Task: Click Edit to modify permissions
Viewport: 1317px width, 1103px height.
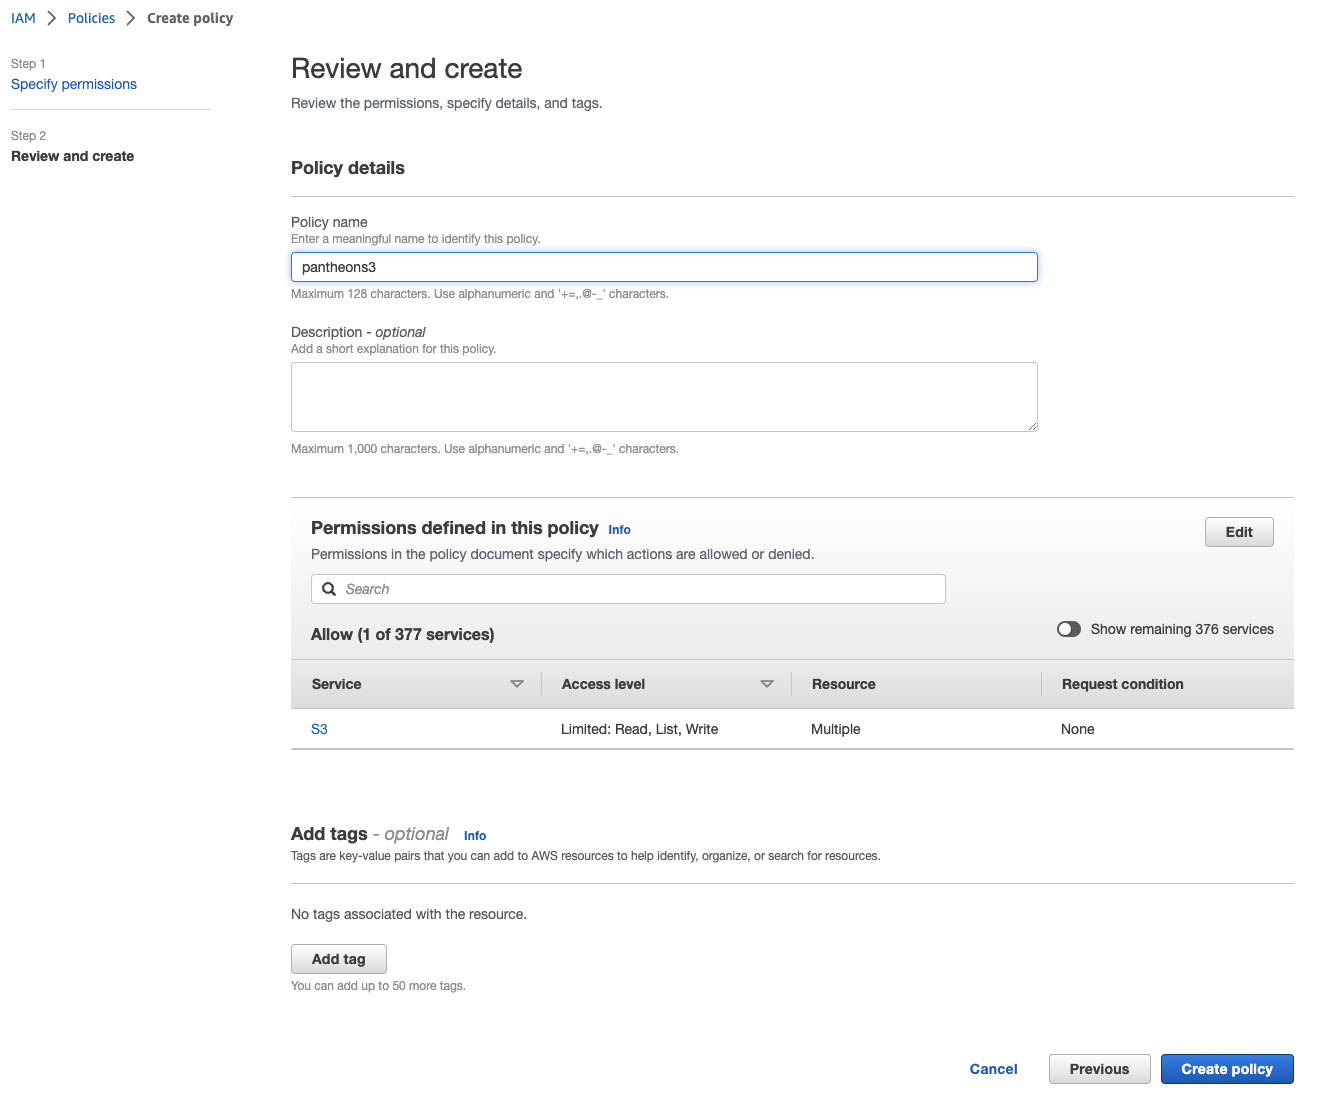Action: [x=1239, y=531]
